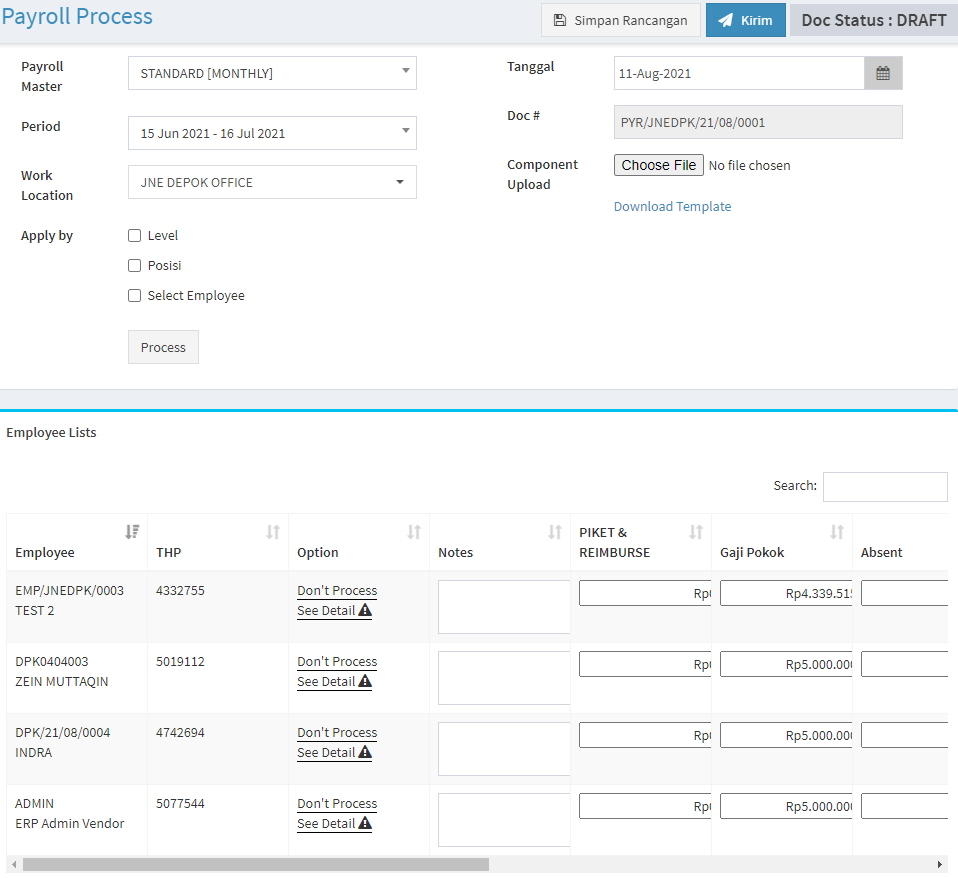Sort the Notes column

[x=555, y=532]
